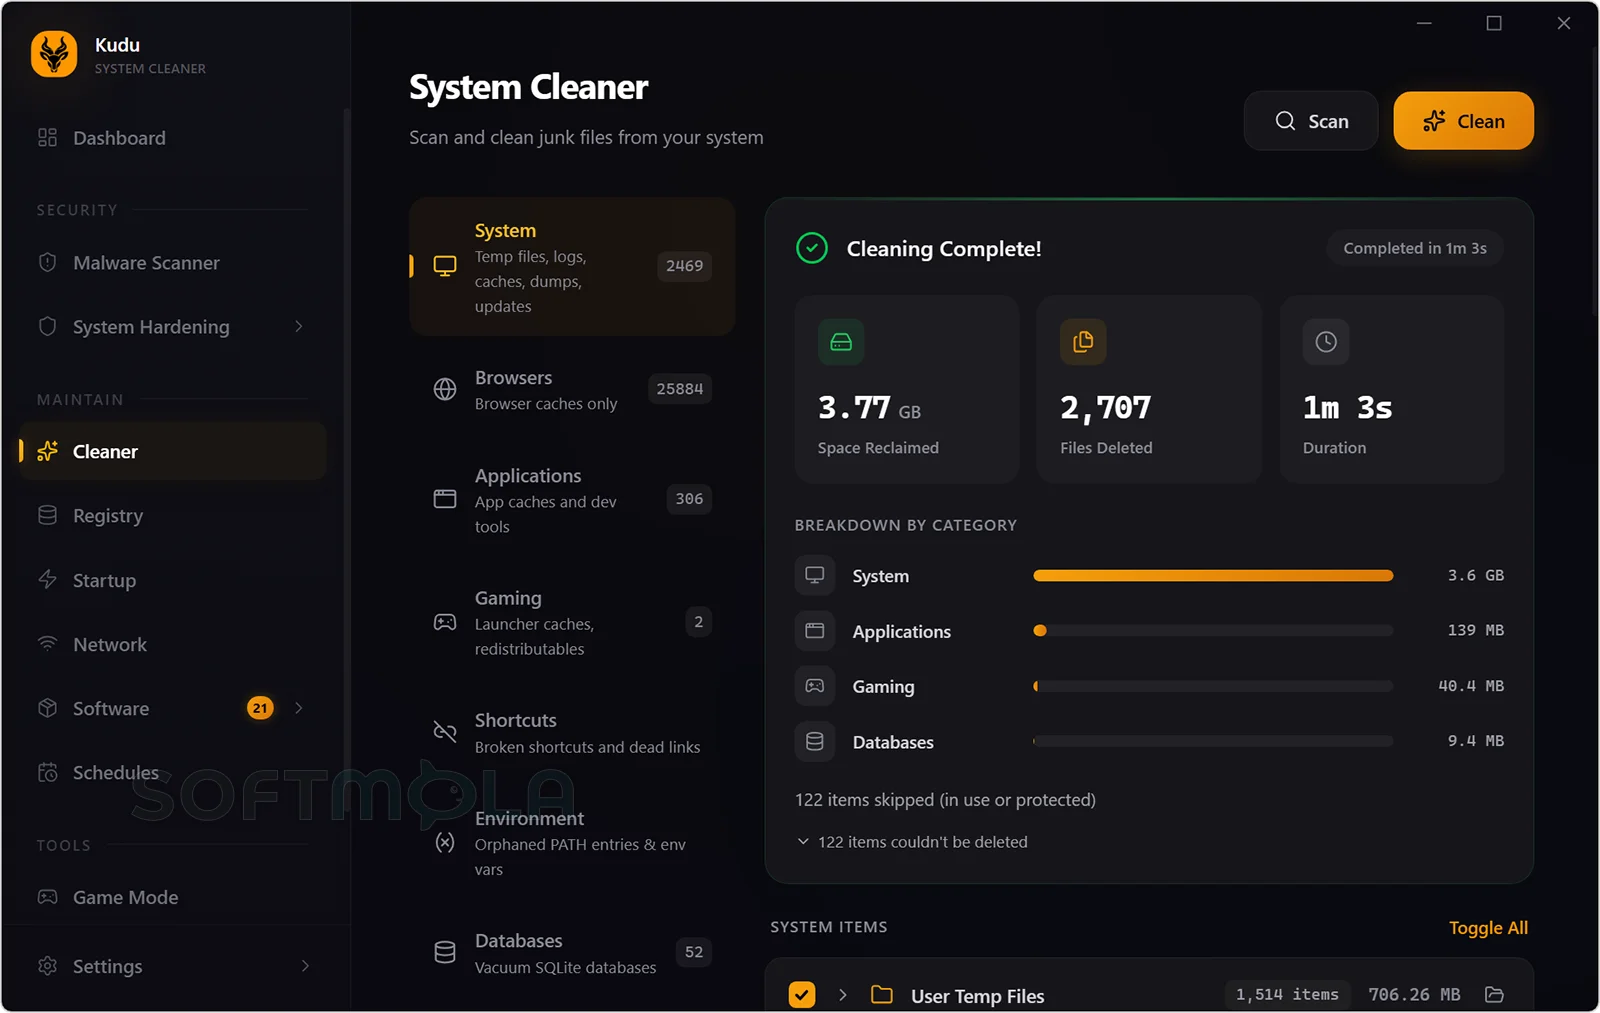Start a scan with the Scan button

click(1311, 121)
